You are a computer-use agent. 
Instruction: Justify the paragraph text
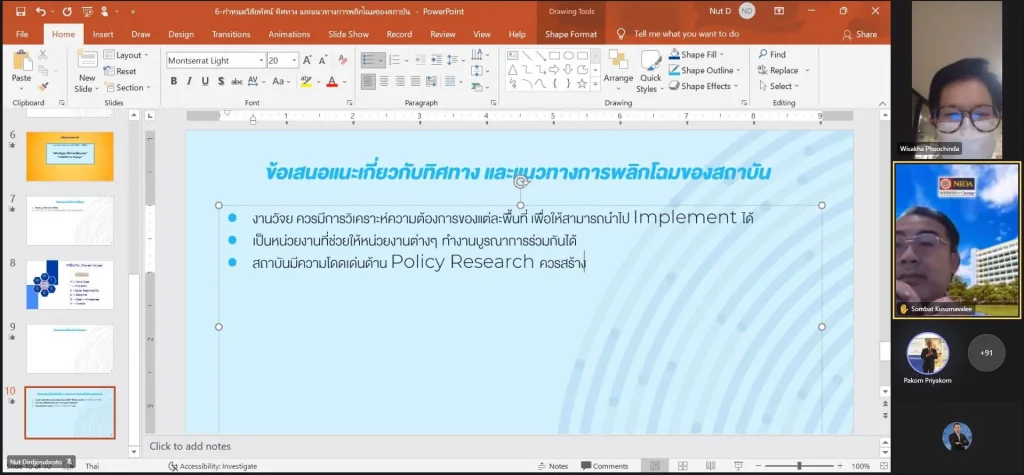click(x=415, y=81)
